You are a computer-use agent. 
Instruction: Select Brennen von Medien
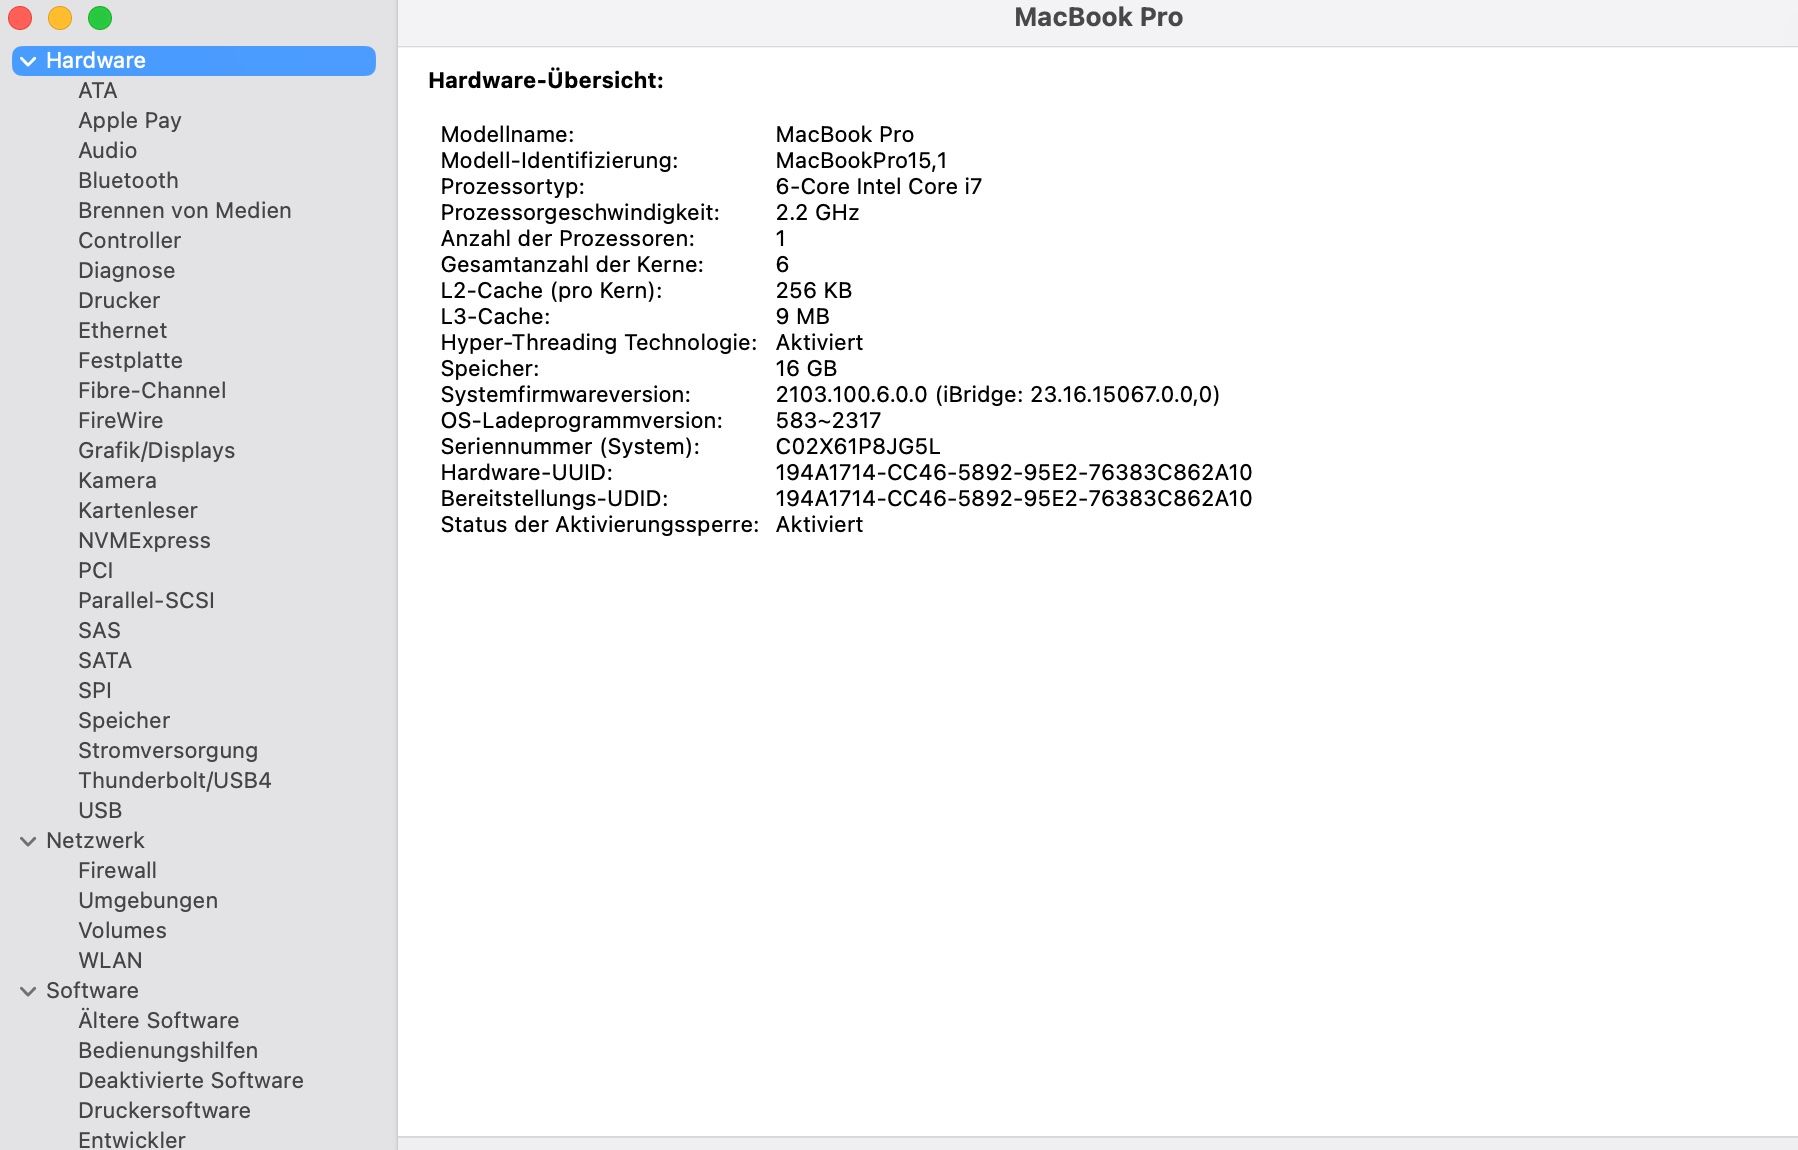point(185,211)
